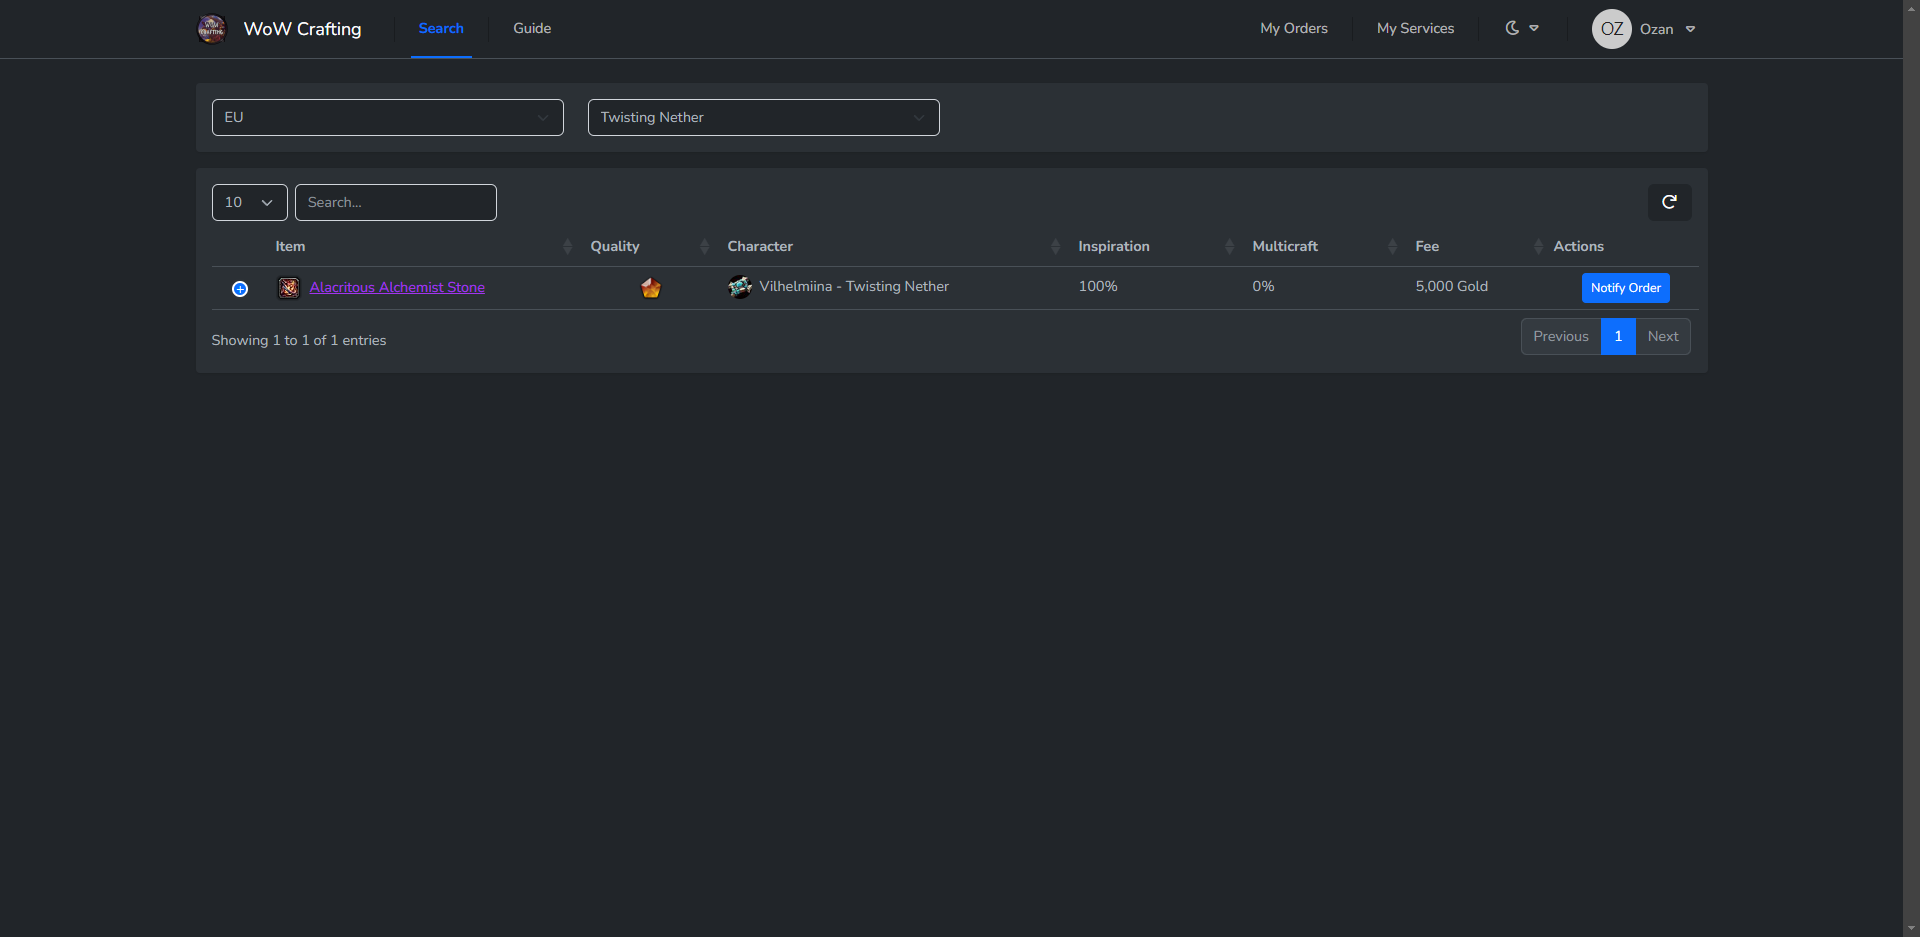Viewport: 1920px width, 937px height.
Task: Click the Actions column header
Action: [1578, 246]
